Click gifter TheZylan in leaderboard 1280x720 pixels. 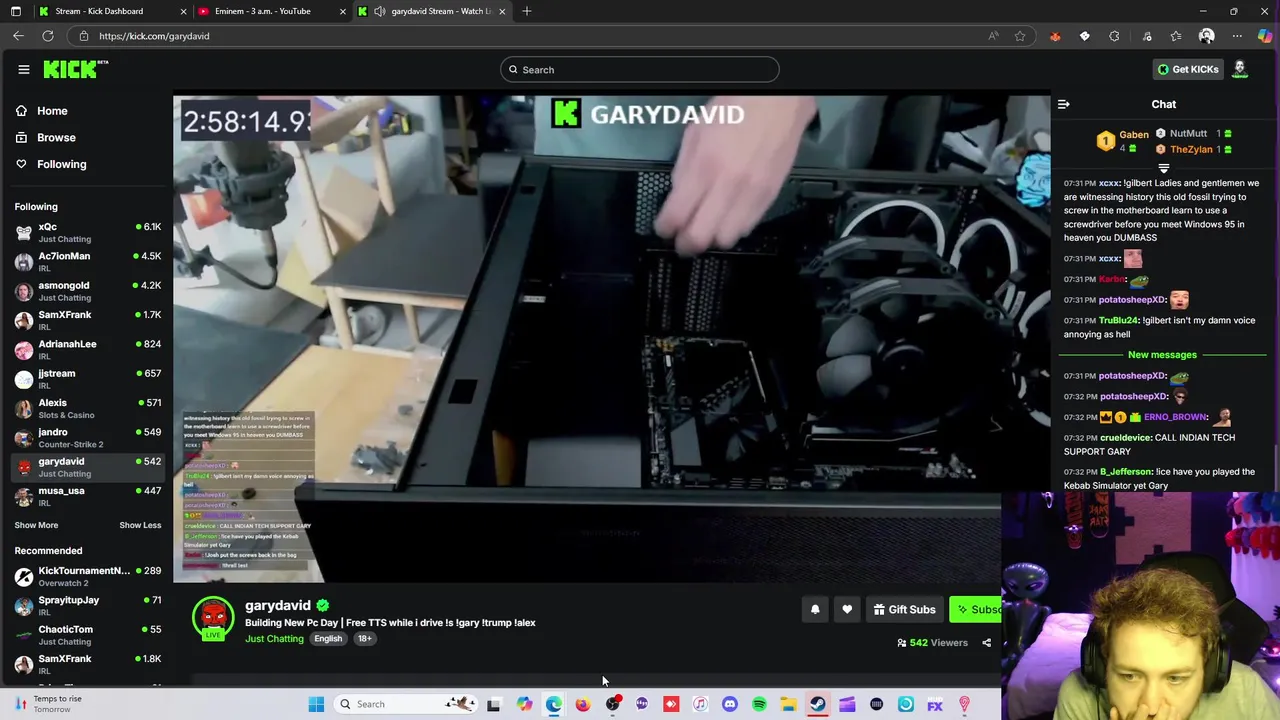tap(1191, 149)
